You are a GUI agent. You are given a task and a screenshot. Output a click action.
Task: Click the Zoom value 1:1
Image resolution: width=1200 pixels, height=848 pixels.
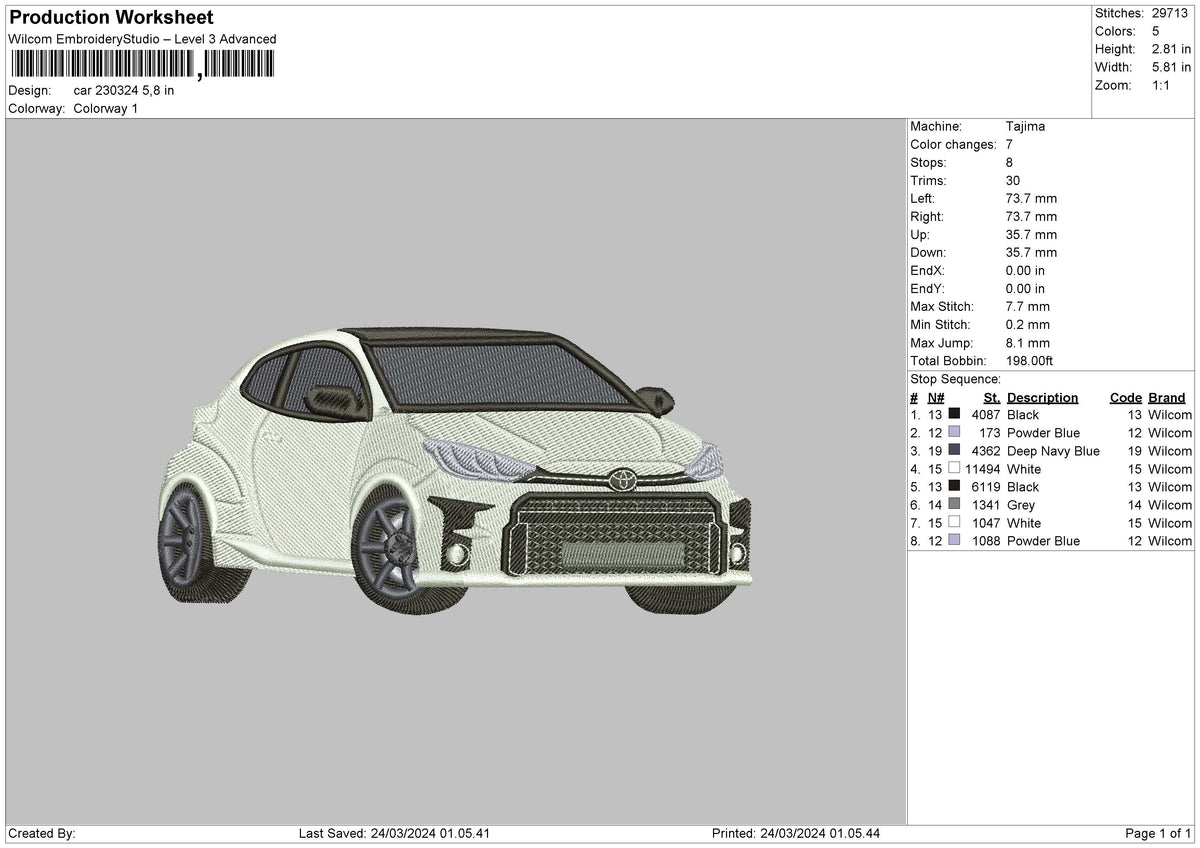1162,85
